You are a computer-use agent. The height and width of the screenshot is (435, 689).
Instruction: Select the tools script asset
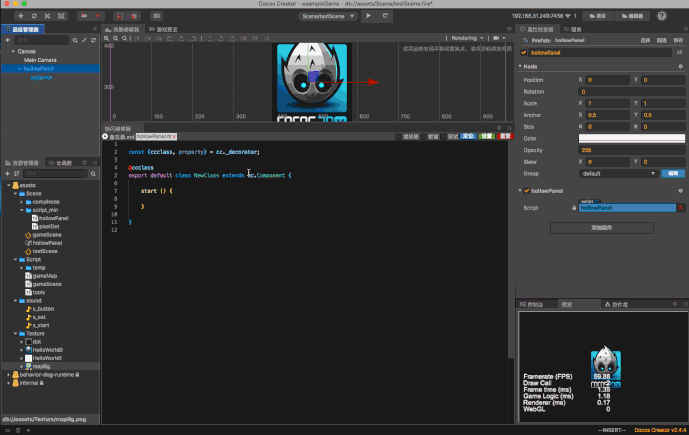click(x=35, y=292)
